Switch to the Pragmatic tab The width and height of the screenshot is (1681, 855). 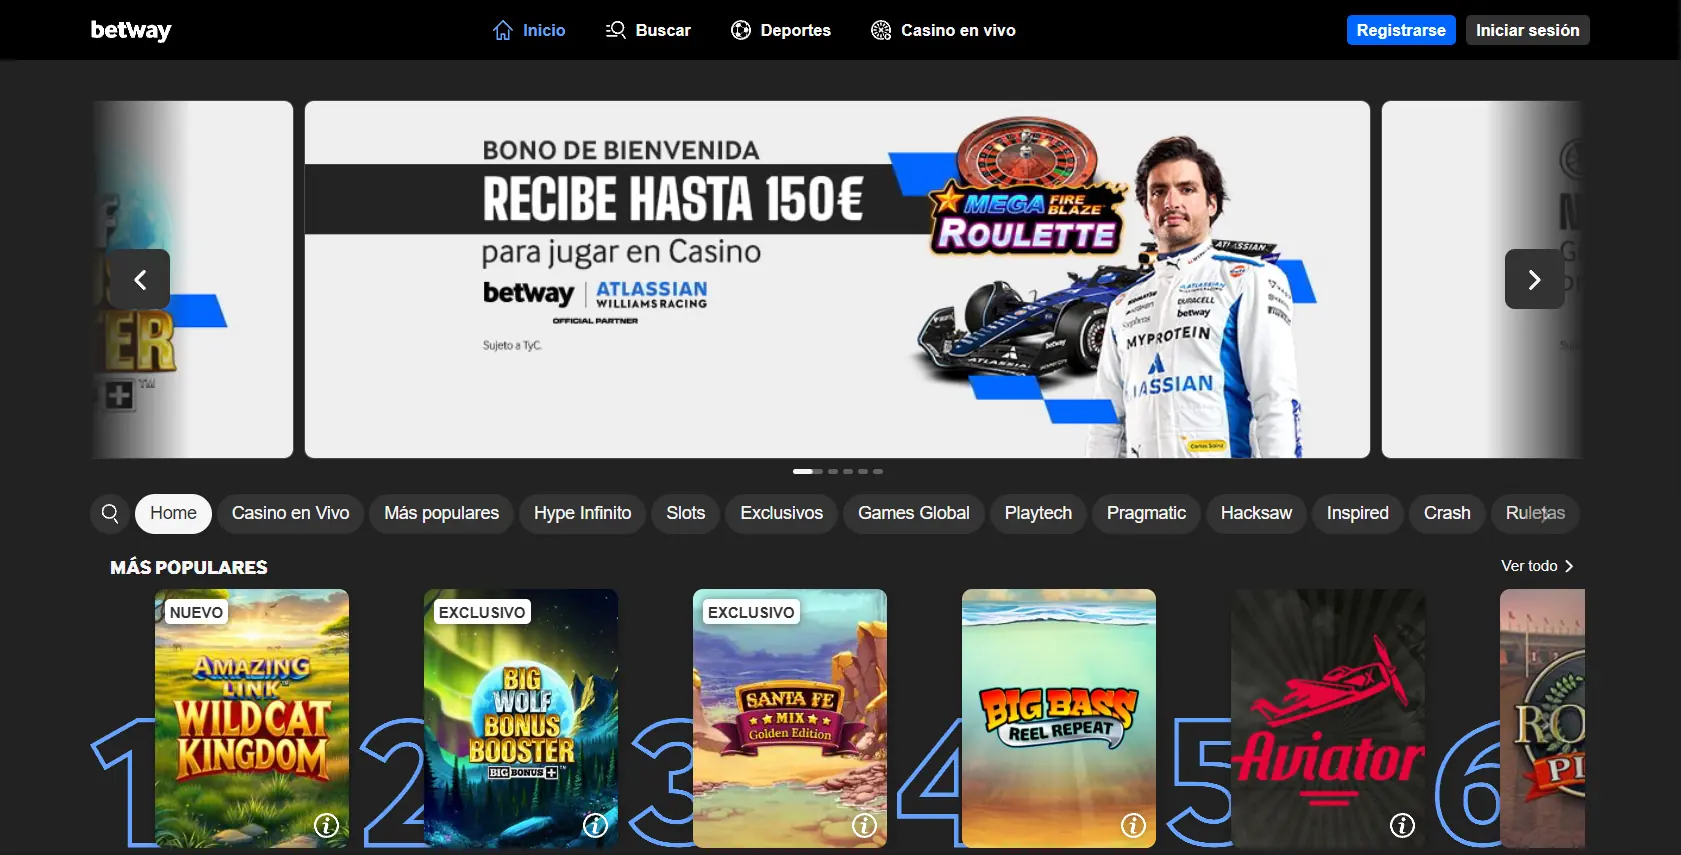point(1147,513)
